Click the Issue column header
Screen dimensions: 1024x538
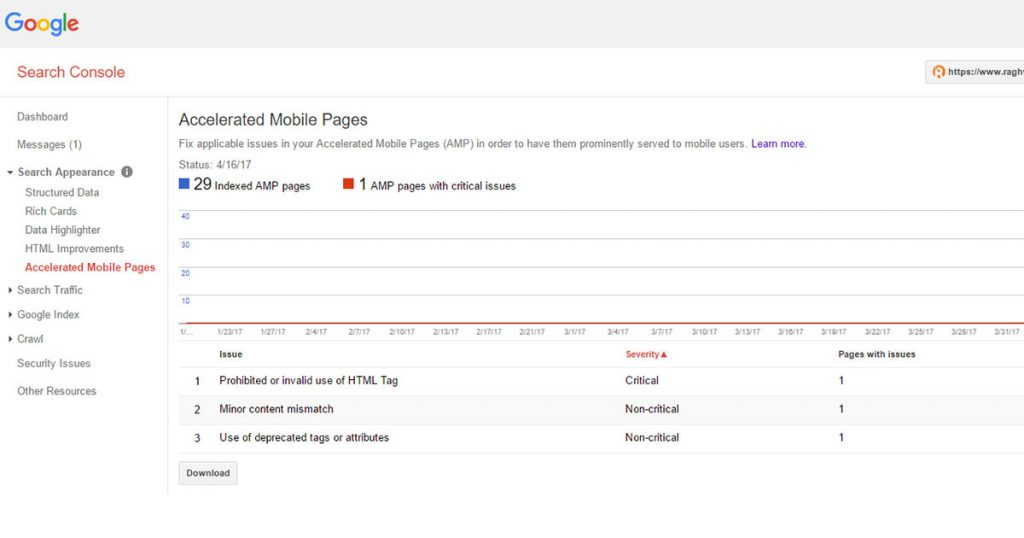point(231,354)
